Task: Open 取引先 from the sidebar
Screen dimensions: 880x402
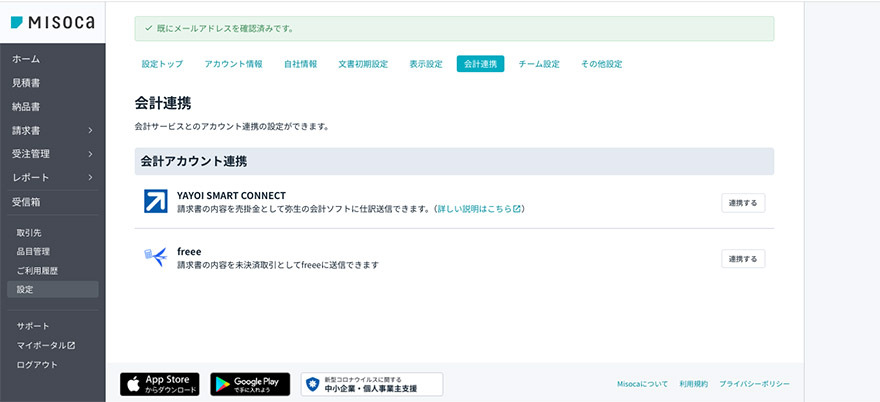Action: click(29, 232)
